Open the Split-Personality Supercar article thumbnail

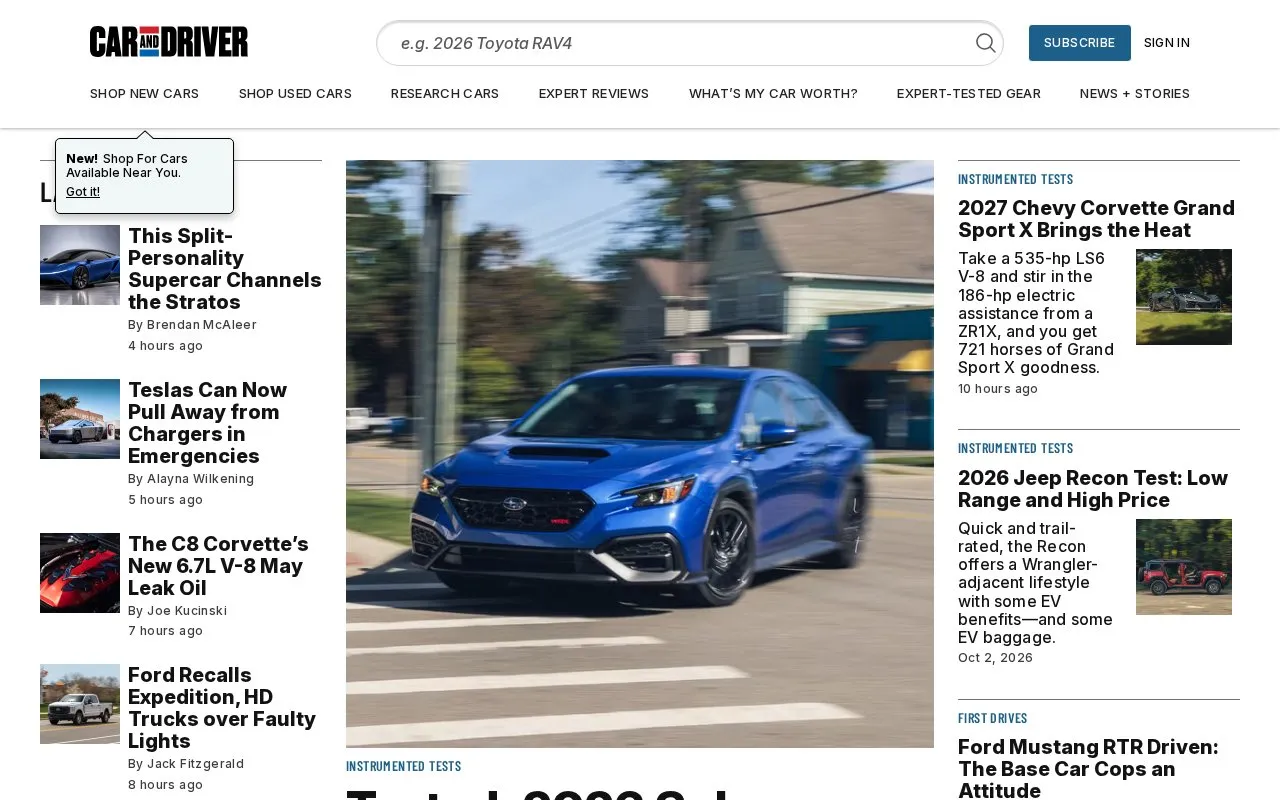pyautogui.click(x=80, y=265)
